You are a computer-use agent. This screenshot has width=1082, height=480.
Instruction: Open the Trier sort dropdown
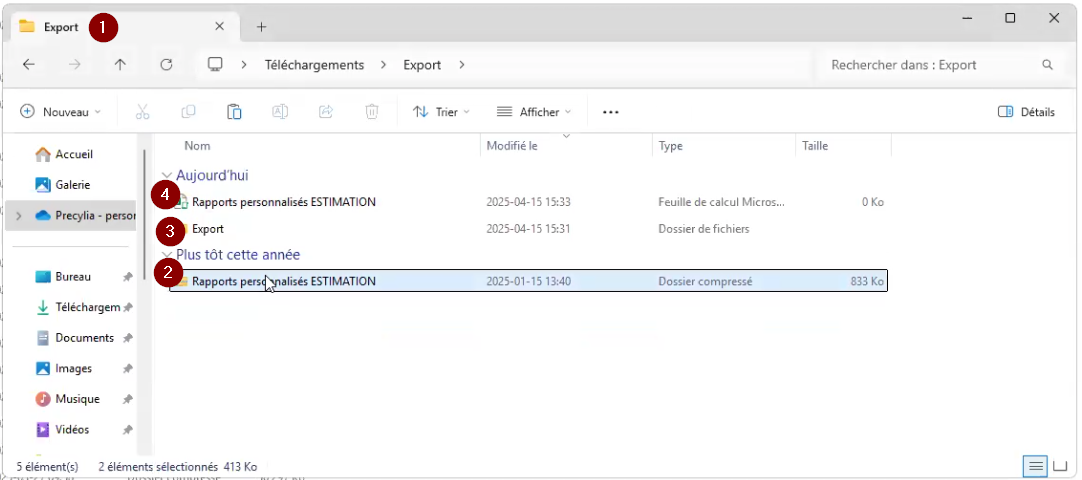click(x=441, y=112)
